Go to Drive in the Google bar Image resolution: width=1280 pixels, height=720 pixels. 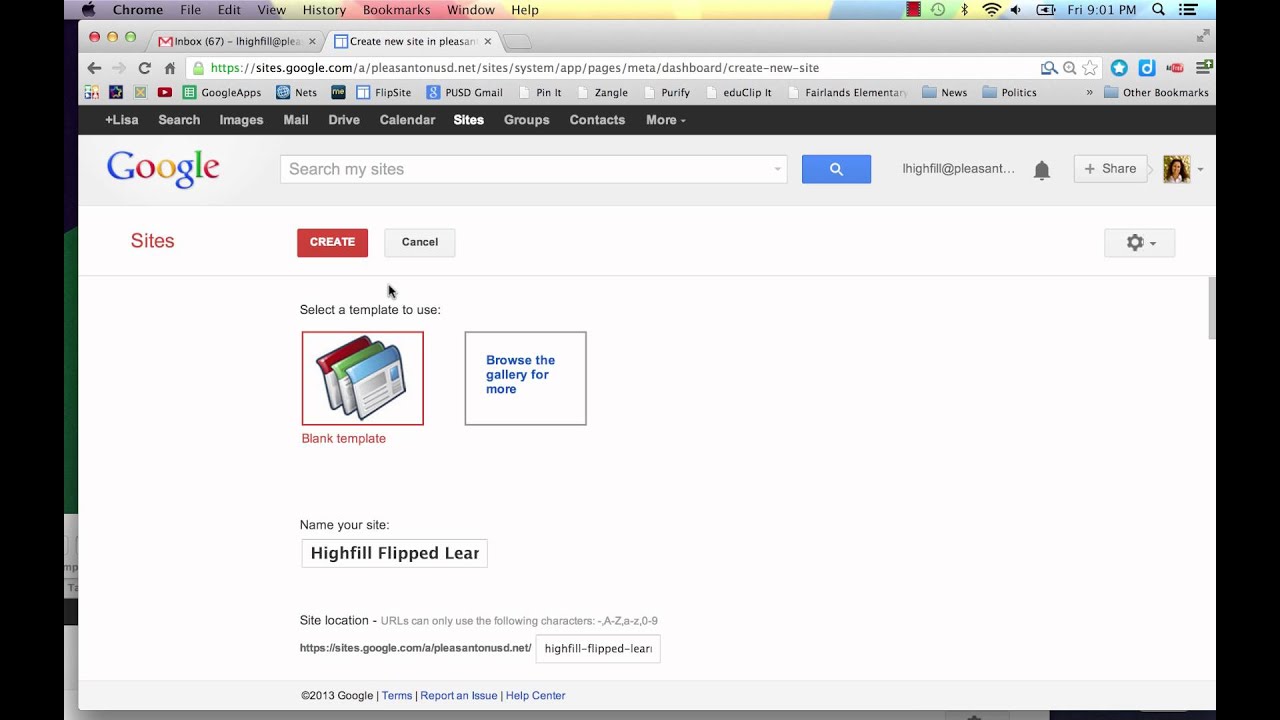click(344, 120)
